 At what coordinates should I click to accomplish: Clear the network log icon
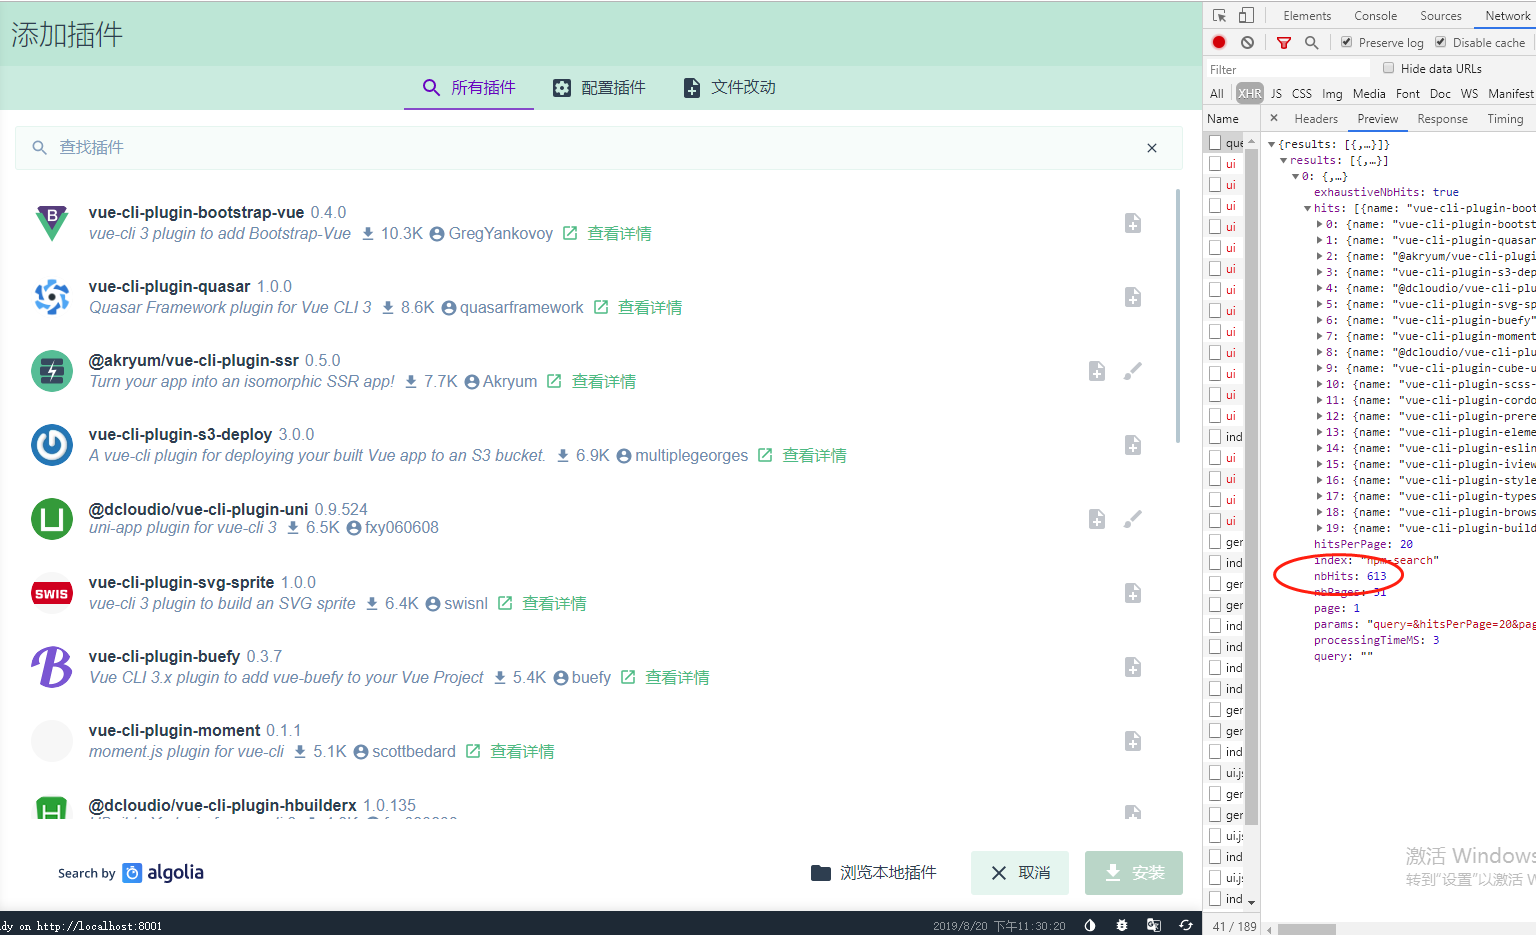(x=1247, y=42)
